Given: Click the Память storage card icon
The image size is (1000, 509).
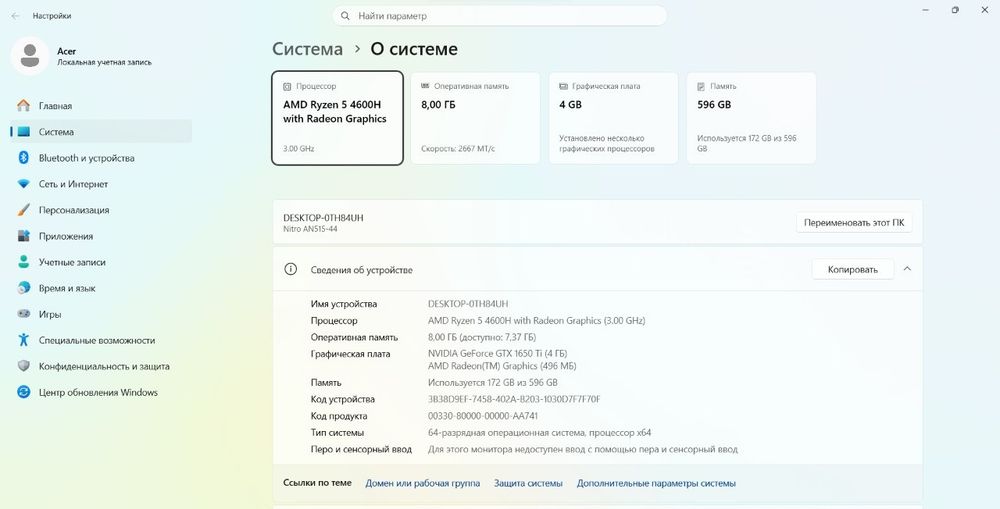Looking at the screenshot, I should click(702, 86).
